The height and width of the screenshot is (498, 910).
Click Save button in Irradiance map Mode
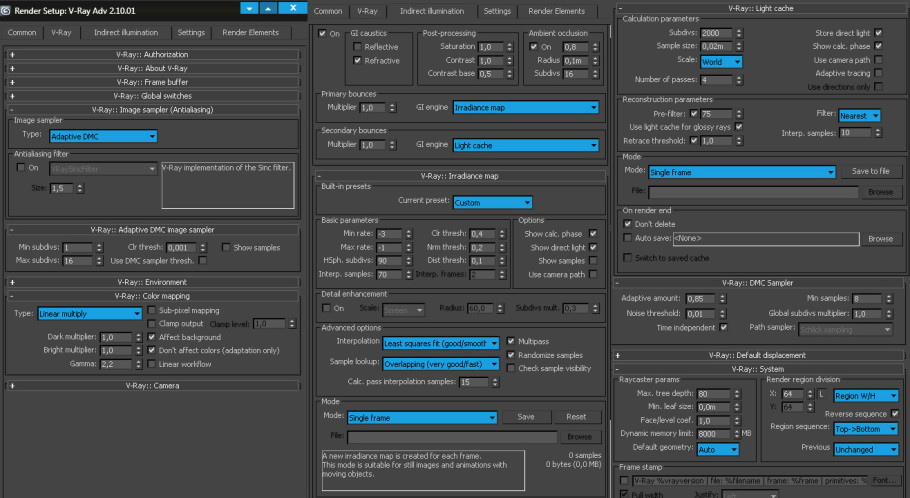pyautogui.click(x=526, y=417)
